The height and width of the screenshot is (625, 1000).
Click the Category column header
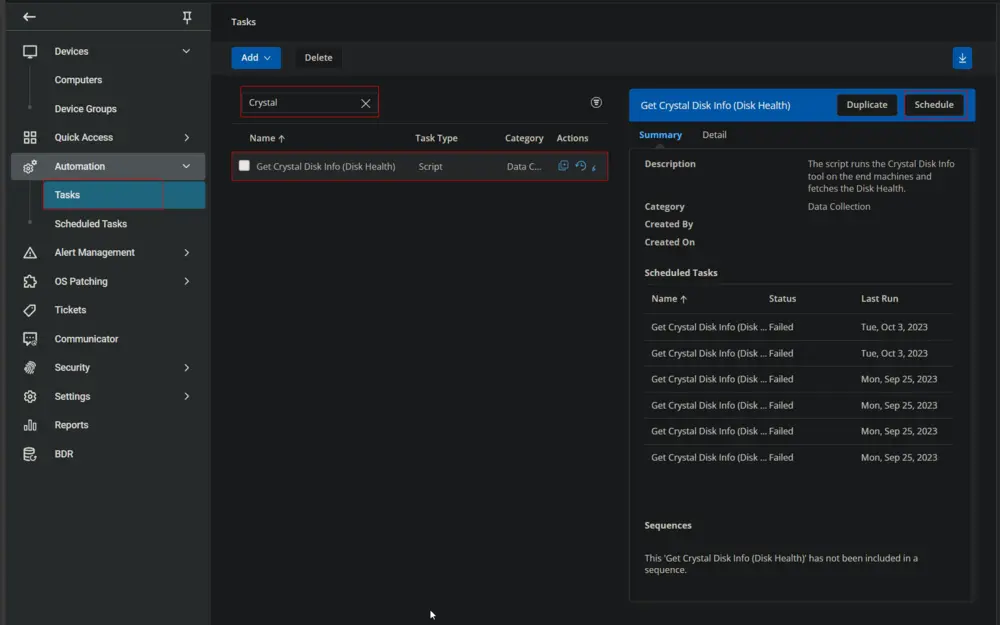coord(524,138)
